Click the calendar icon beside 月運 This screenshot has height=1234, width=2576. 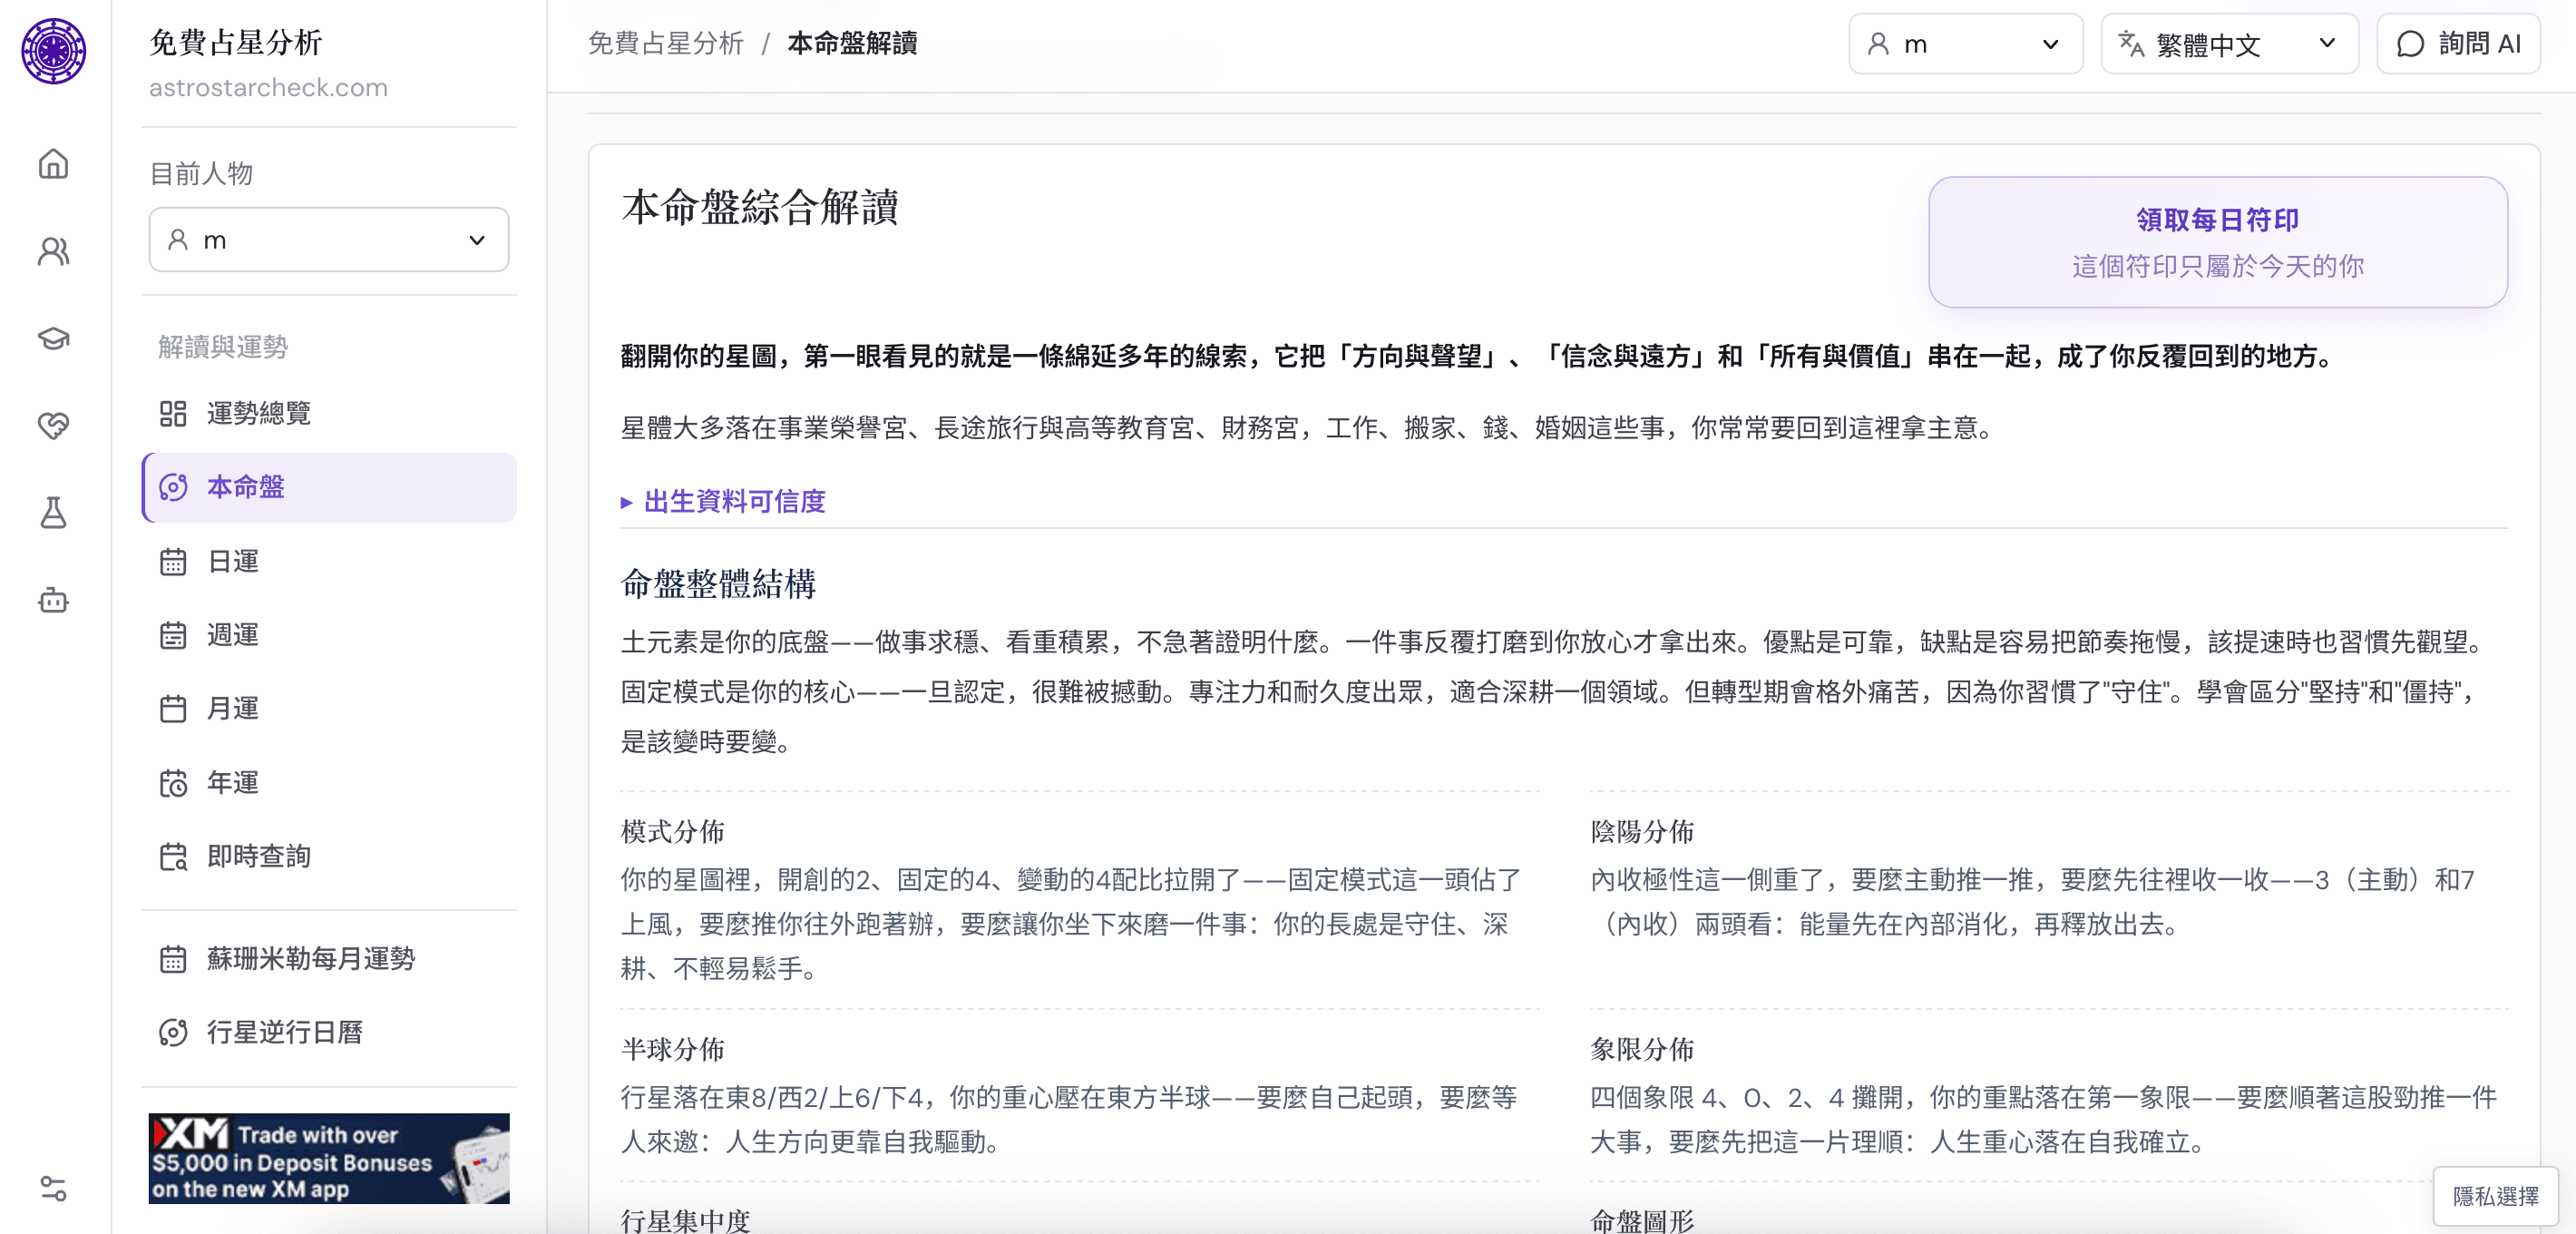point(173,709)
